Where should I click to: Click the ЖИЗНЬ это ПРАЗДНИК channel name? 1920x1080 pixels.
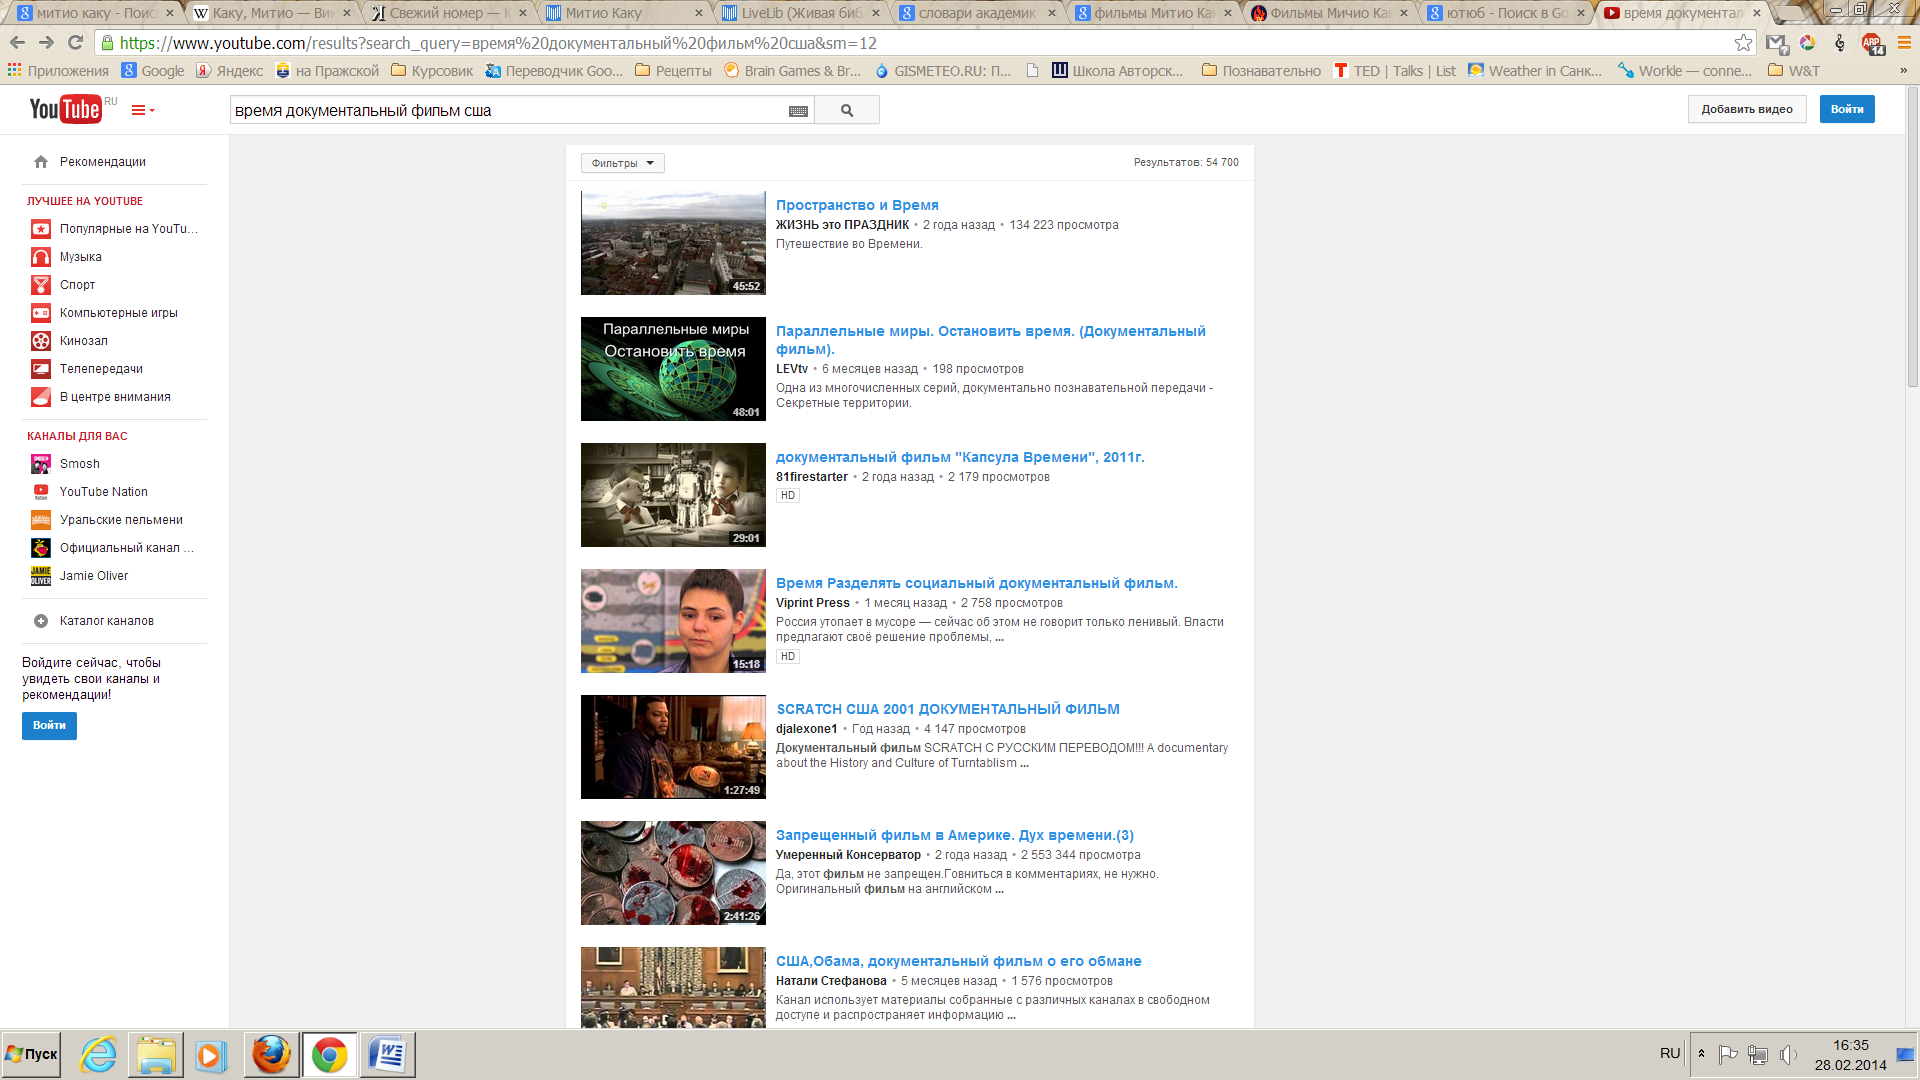(842, 225)
